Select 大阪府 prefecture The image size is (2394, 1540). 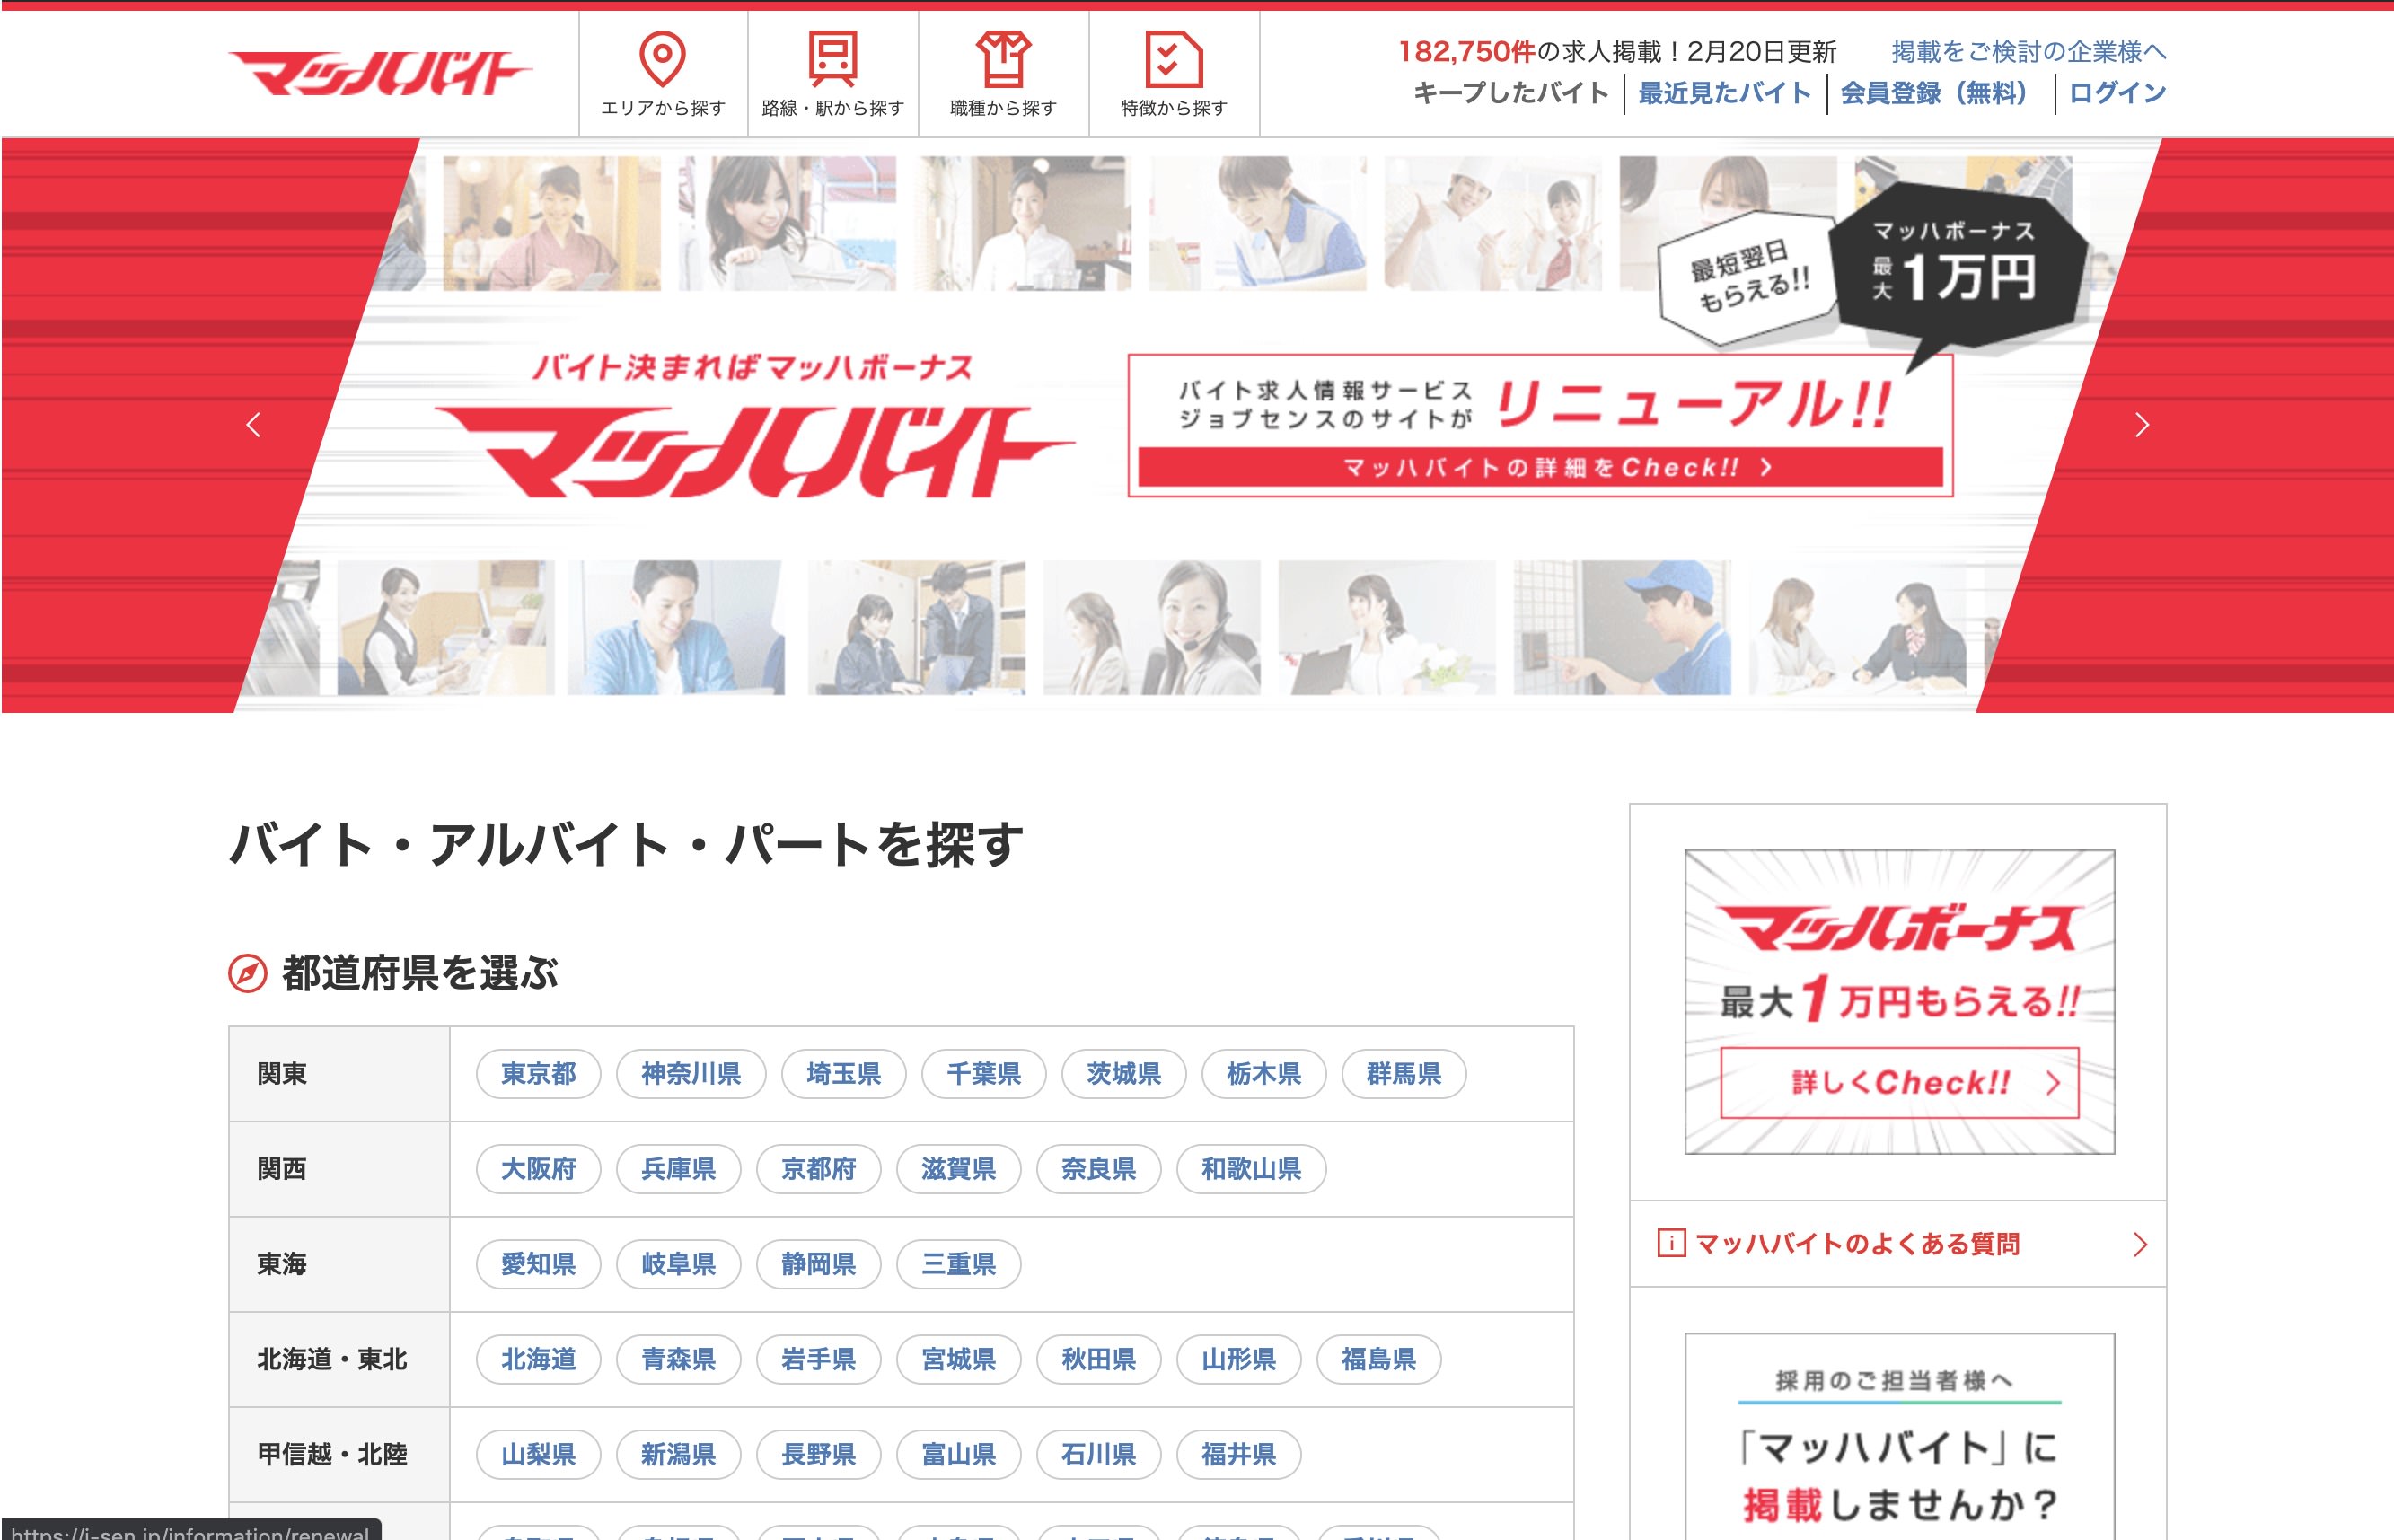(538, 1169)
